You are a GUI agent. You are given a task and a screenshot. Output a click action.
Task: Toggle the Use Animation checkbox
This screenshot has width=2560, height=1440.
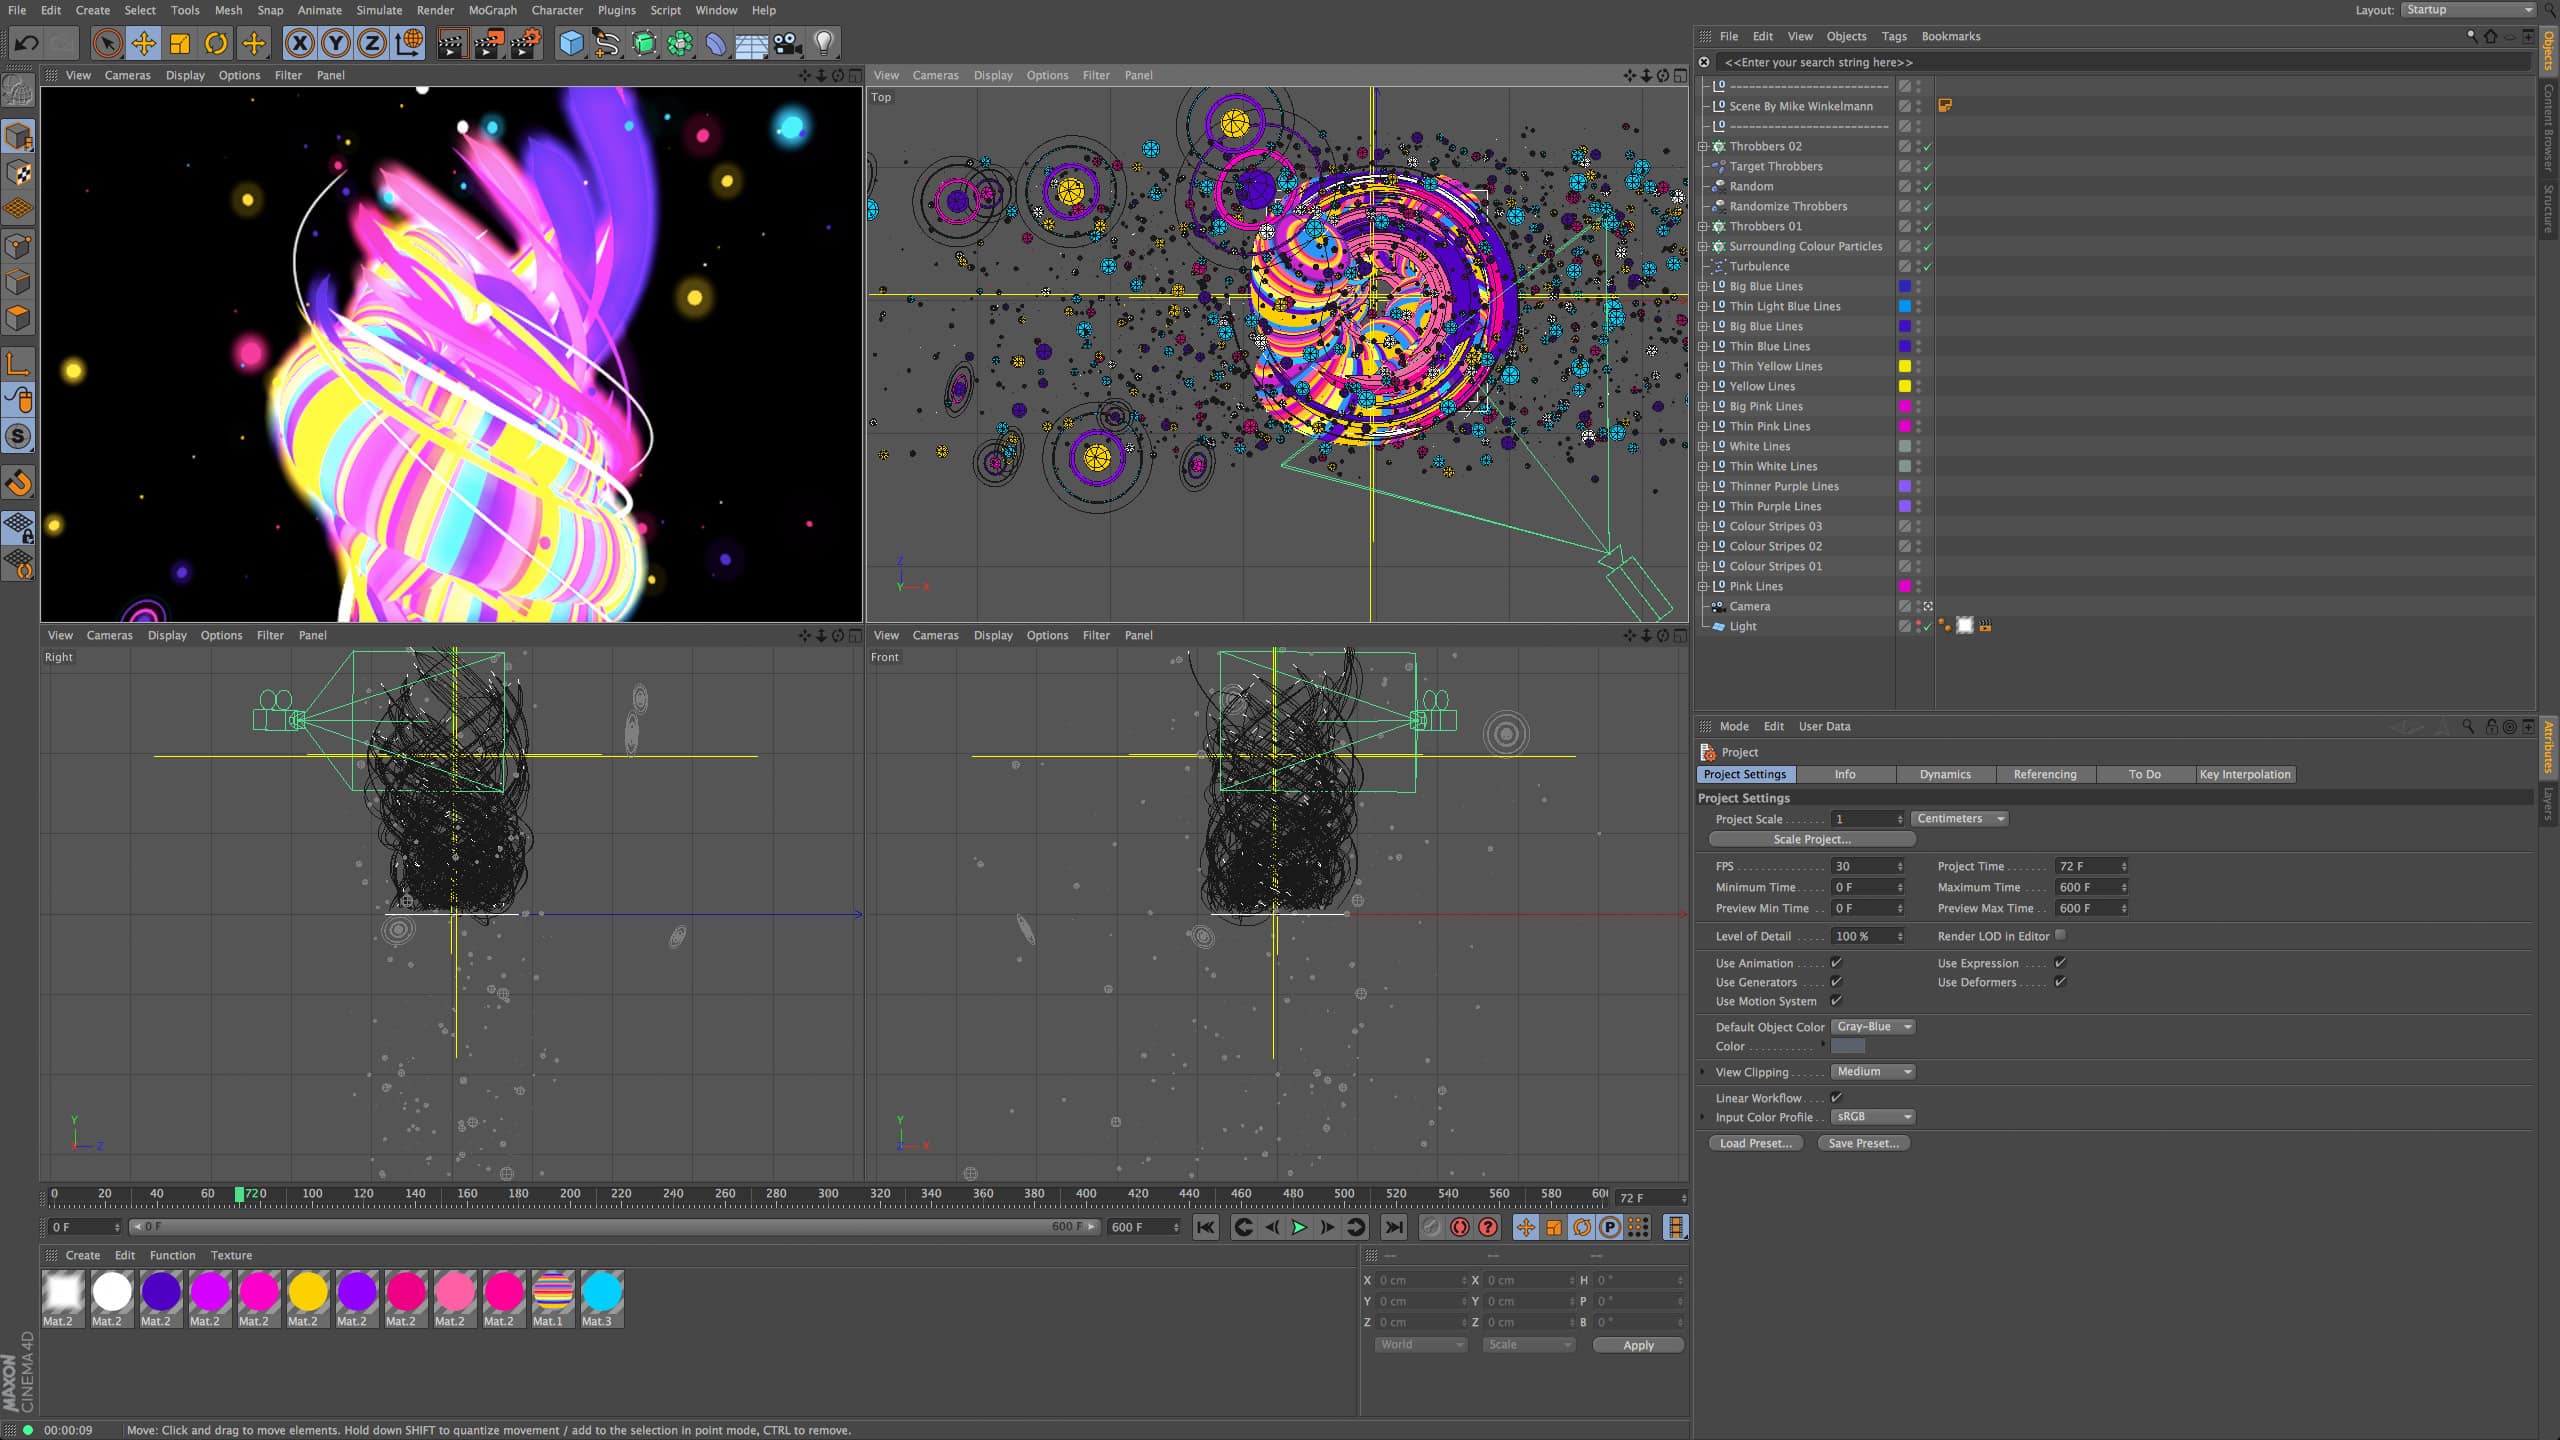(x=1836, y=963)
